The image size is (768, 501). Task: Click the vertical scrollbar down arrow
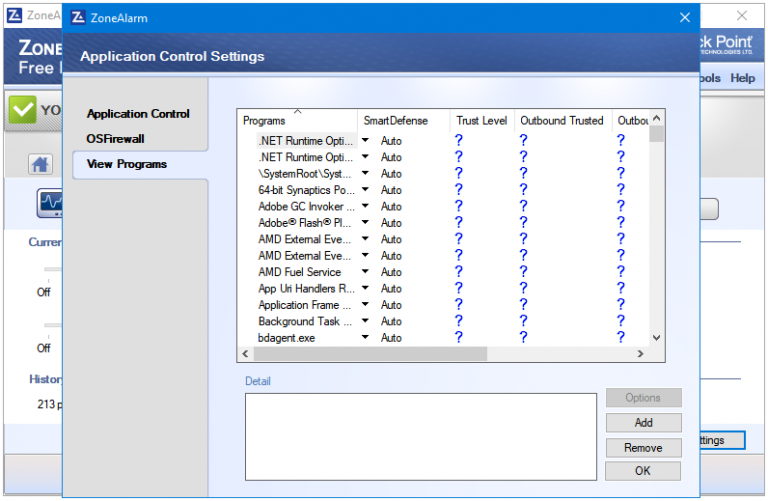(657, 337)
